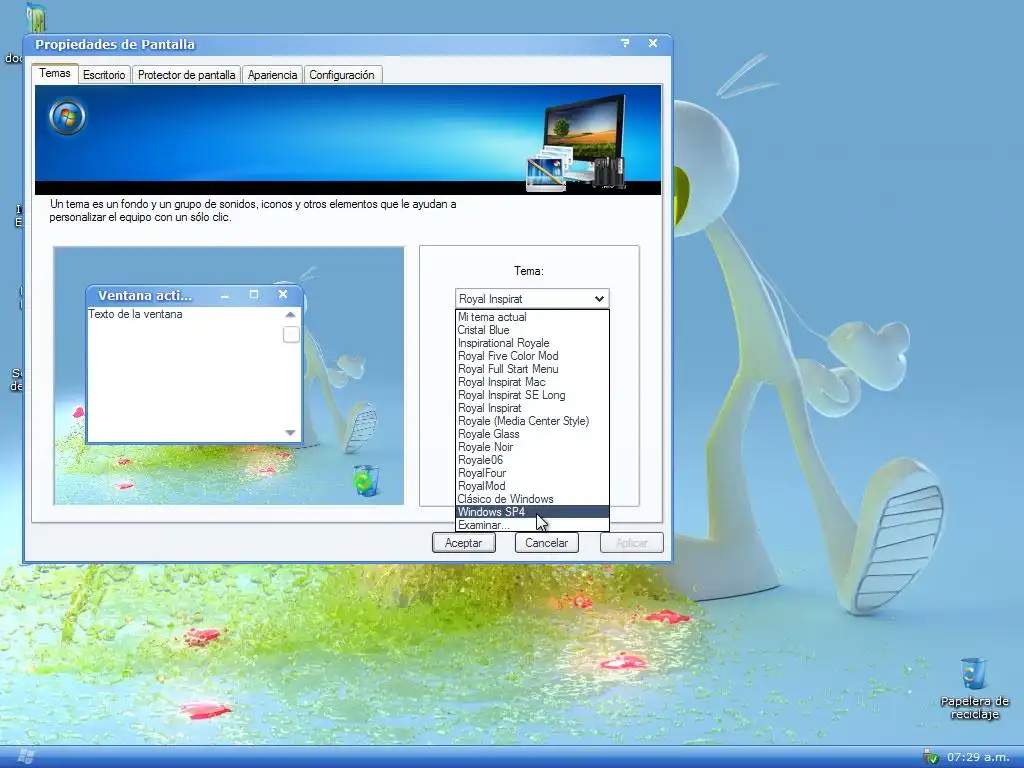The height and width of the screenshot is (768, 1024).
Task: Choose Royale (Media Center Style) theme
Action: pos(532,421)
